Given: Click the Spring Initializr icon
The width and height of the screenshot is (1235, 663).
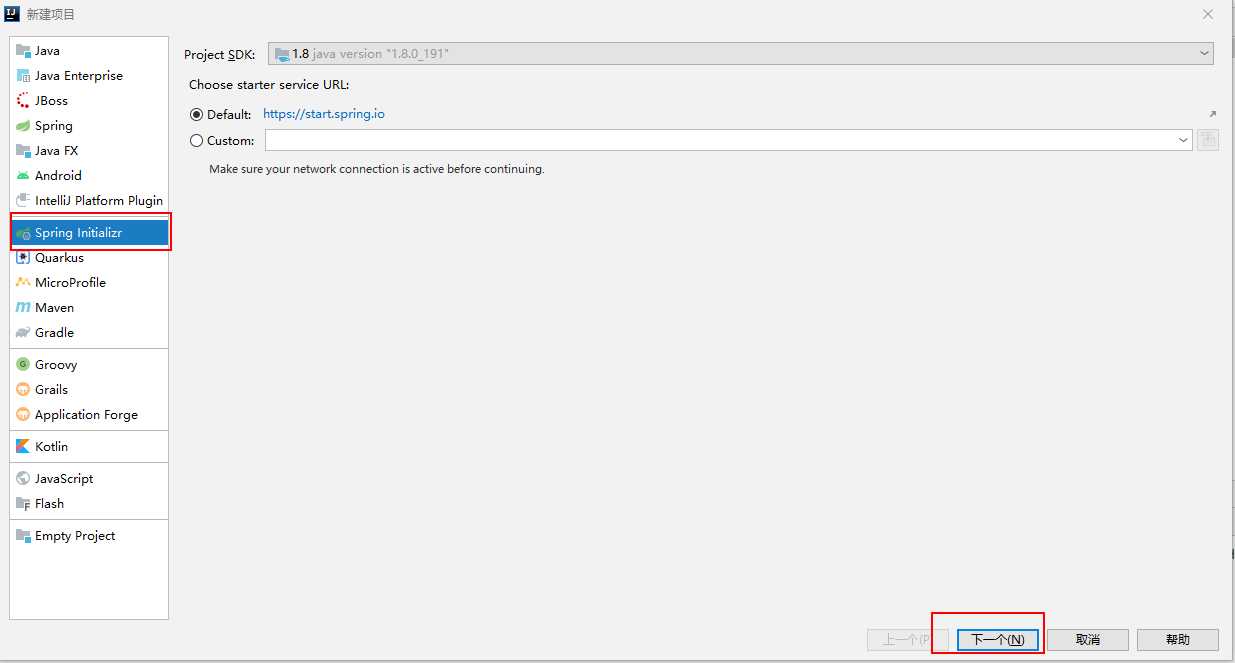Looking at the screenshot, I should click(x=24, y=233).
